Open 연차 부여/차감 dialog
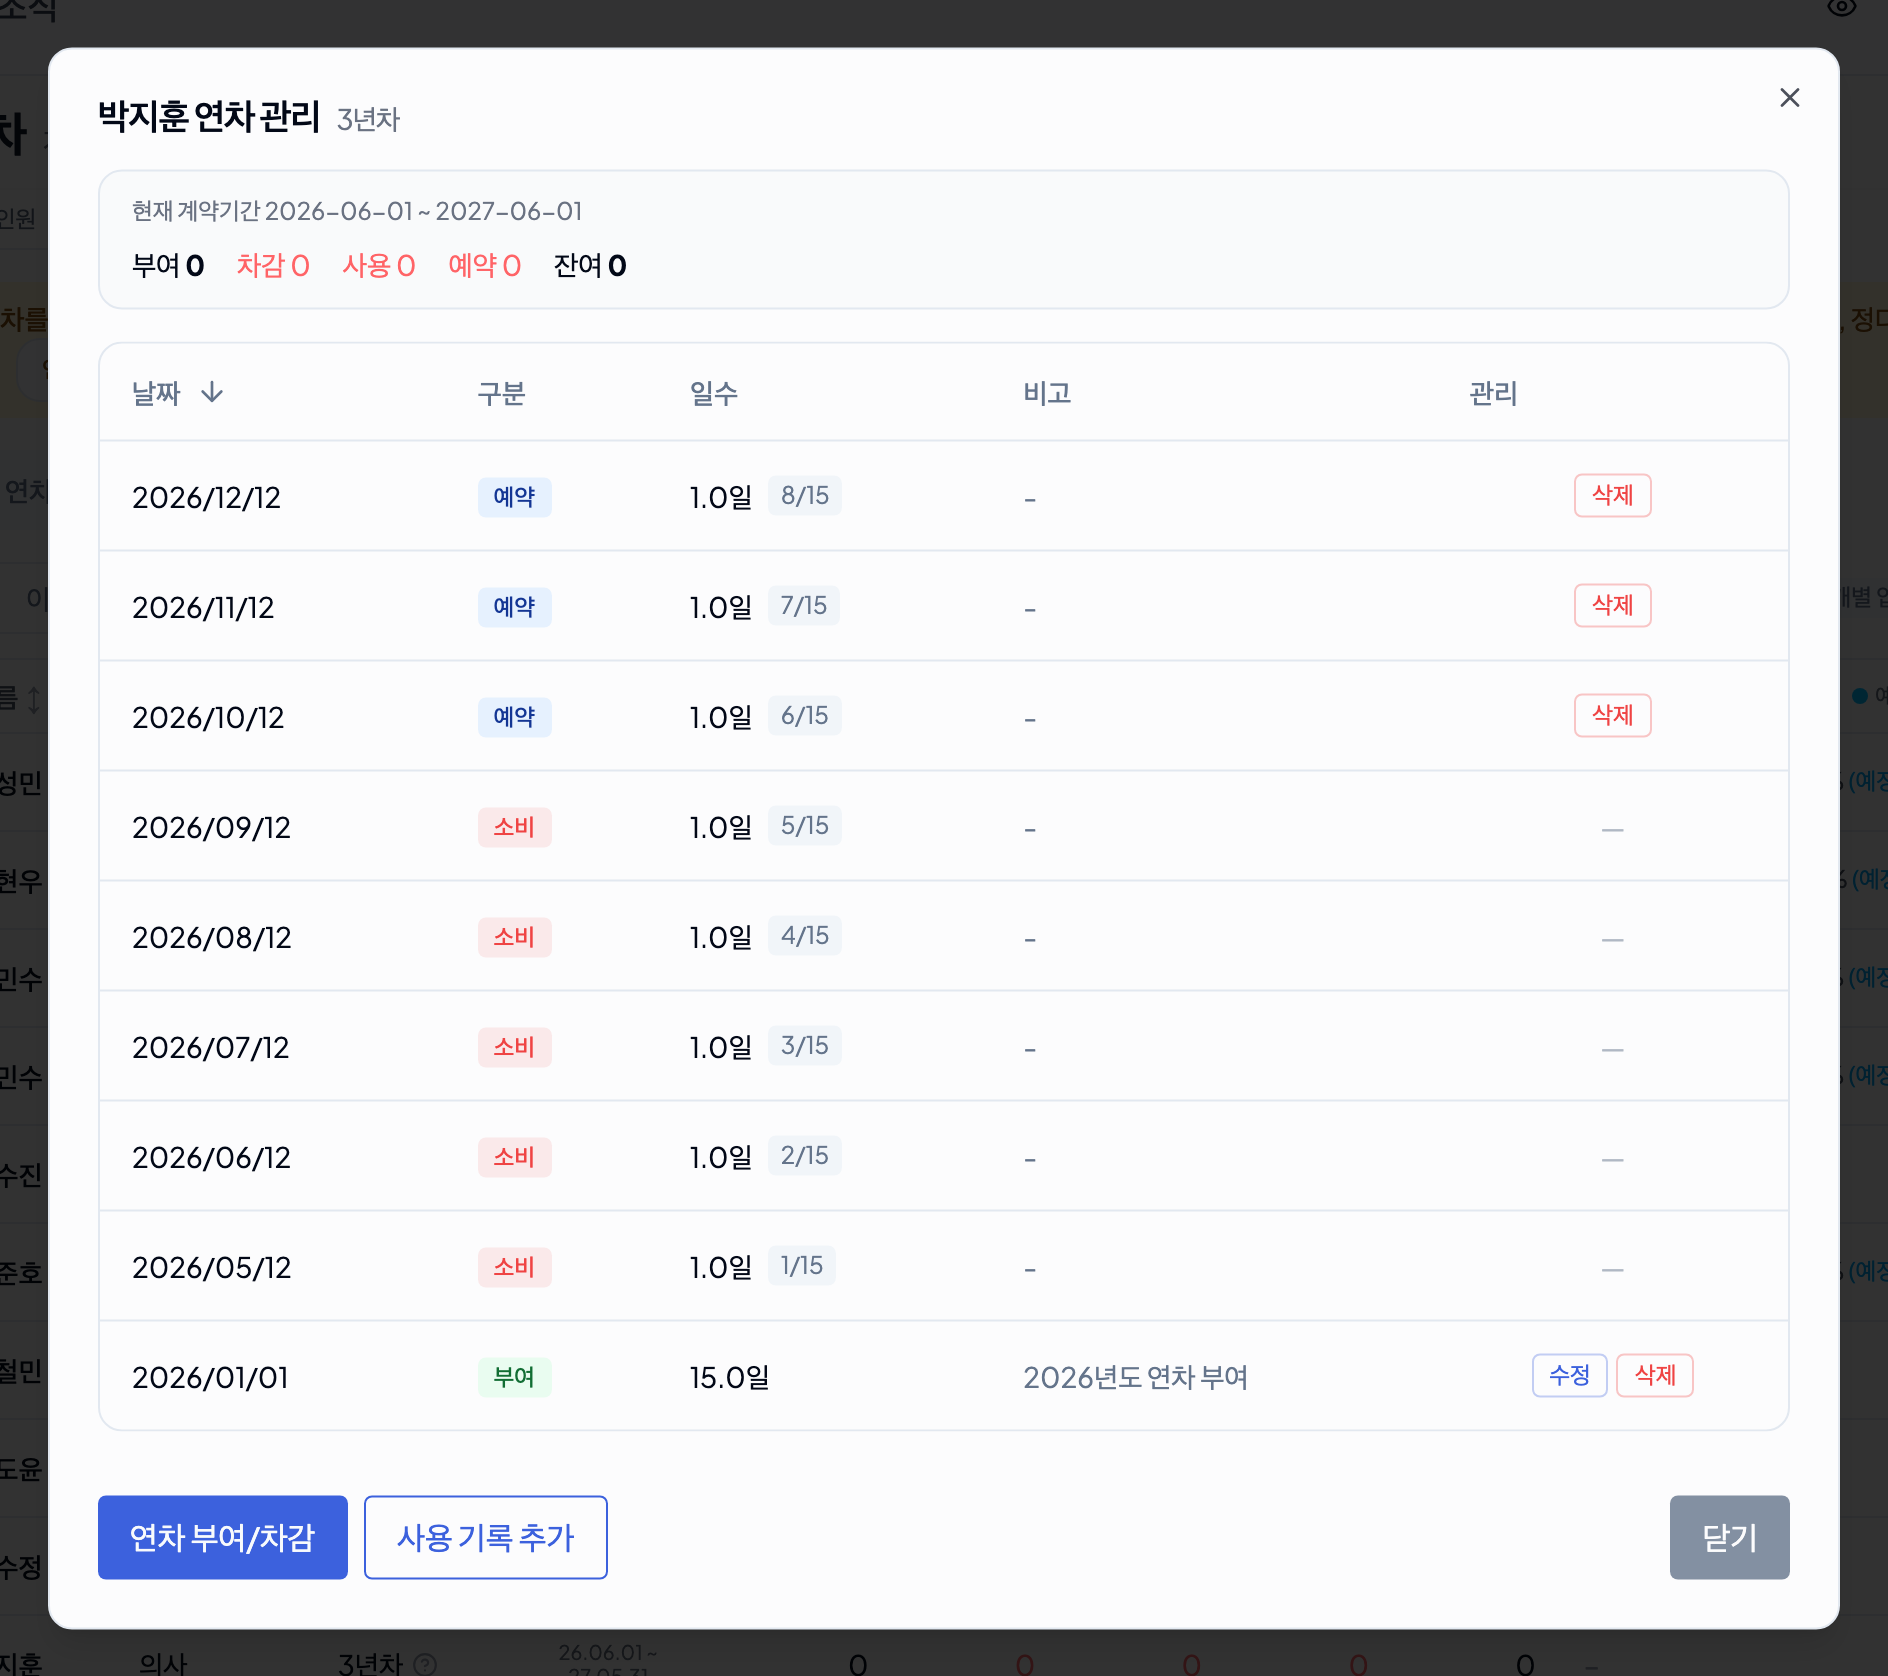1888x1676 pixels. click(x=223, y=1537)
